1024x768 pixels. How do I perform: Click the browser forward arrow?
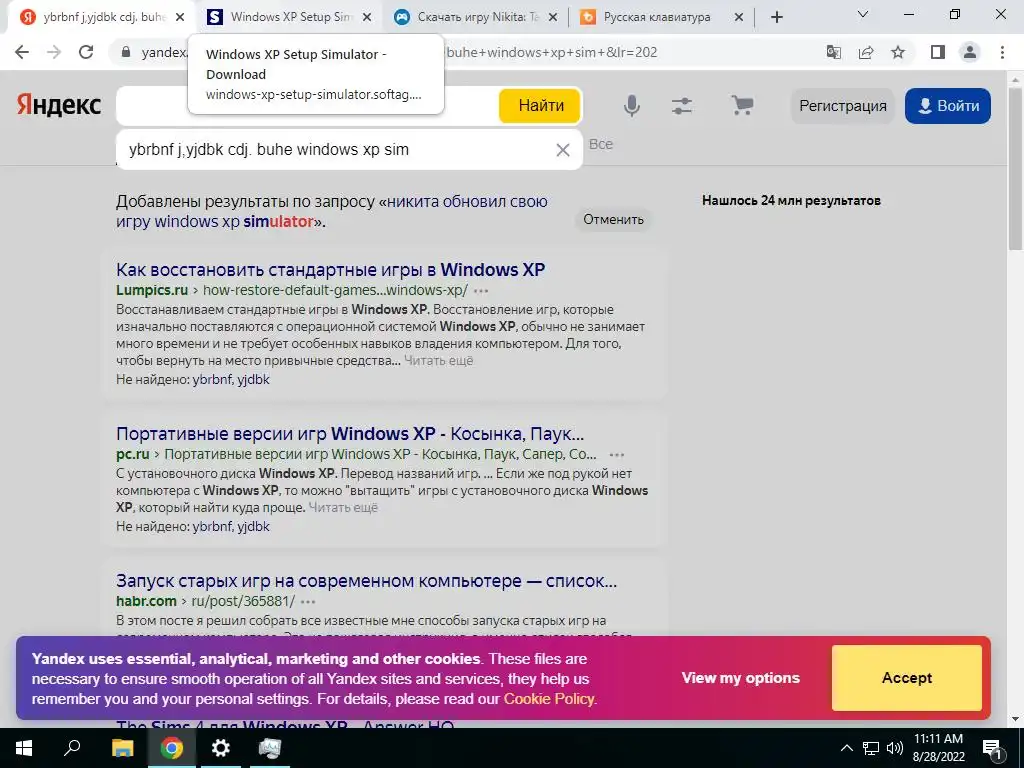point(54,52)
